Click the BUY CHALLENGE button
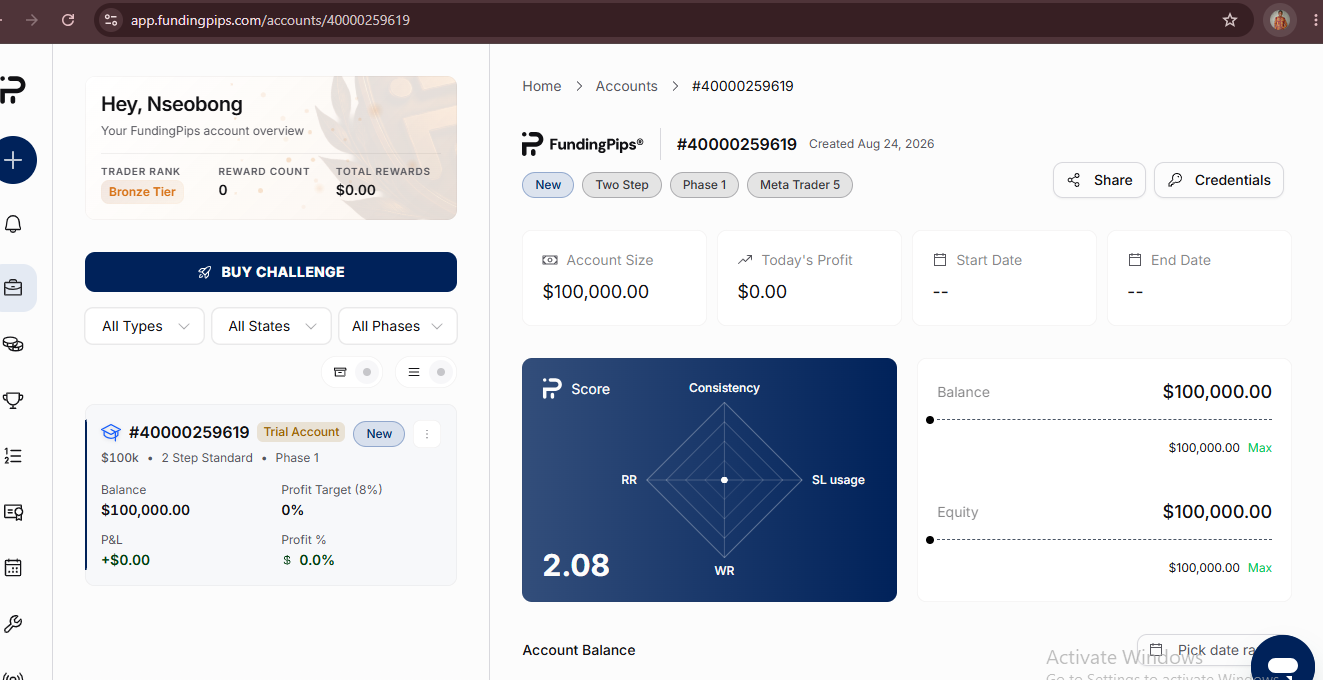Image resolution: width=1323 pixels, height=680 pixels. 271,272
